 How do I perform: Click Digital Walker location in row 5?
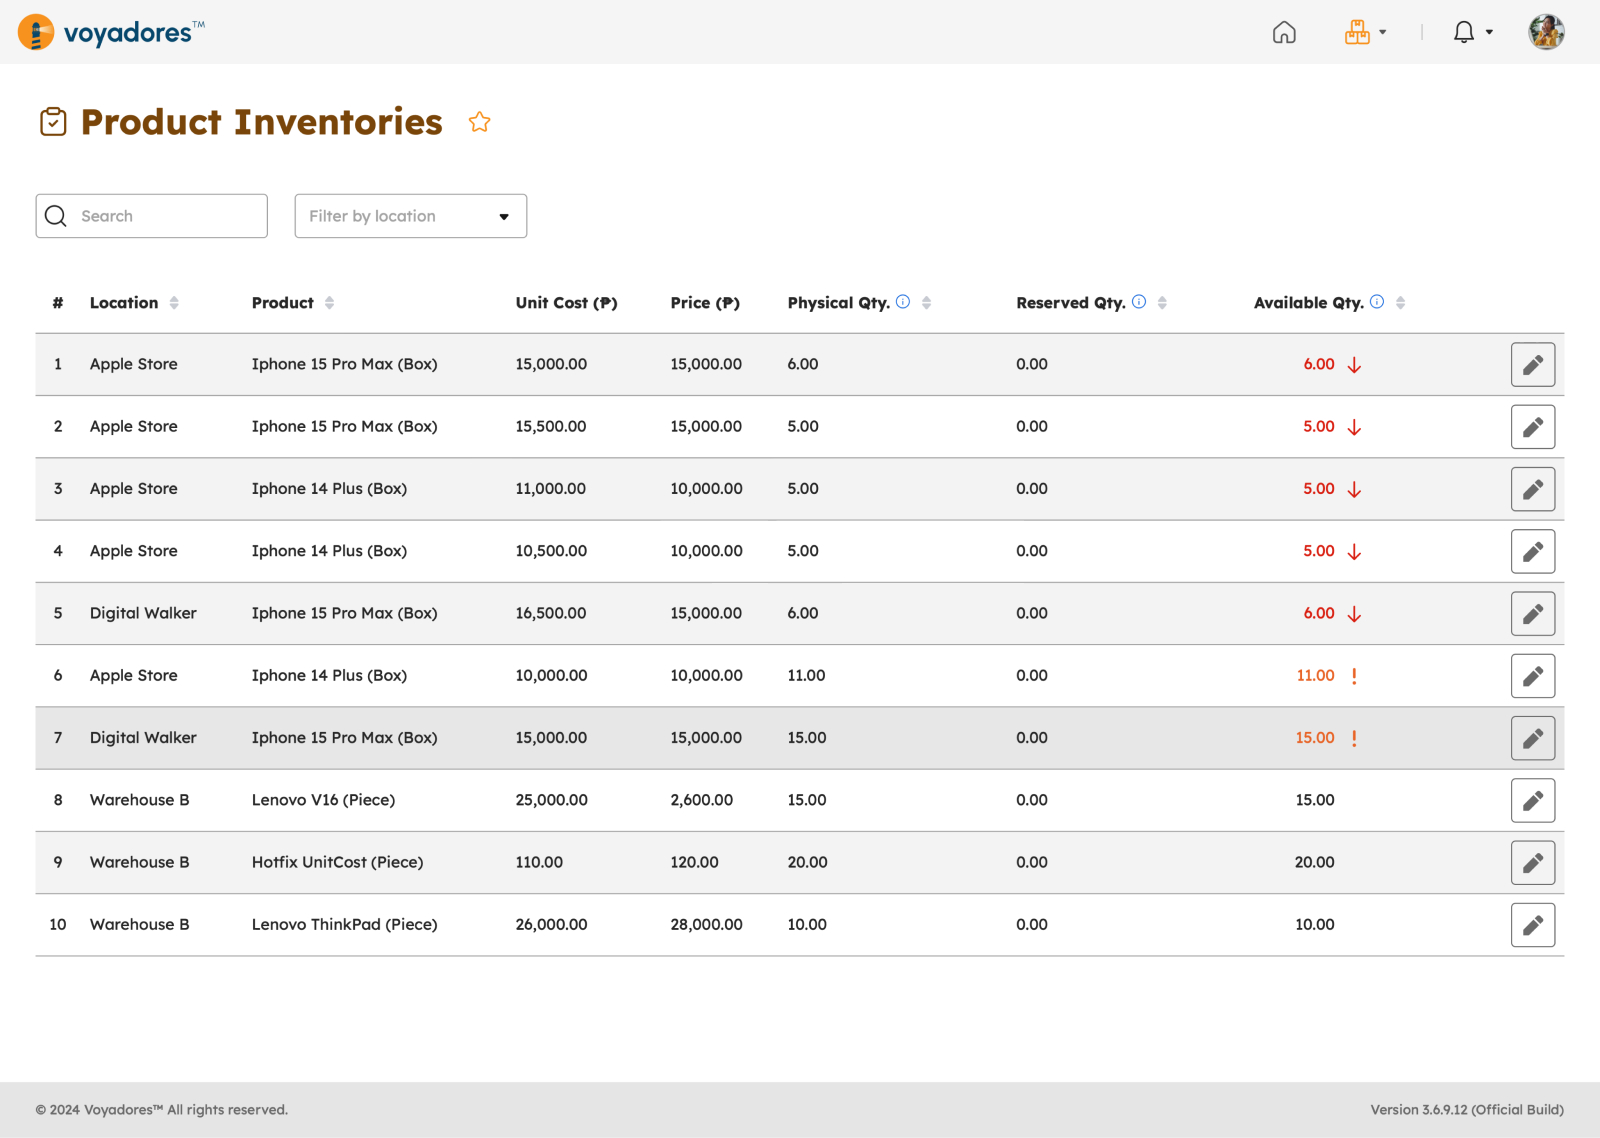(143, 613)
